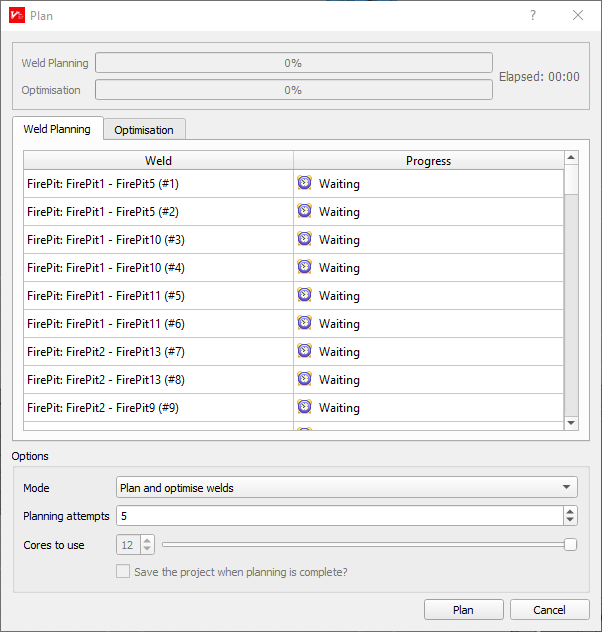Click the waiting clock icon for weld #4

coord(305,267)
